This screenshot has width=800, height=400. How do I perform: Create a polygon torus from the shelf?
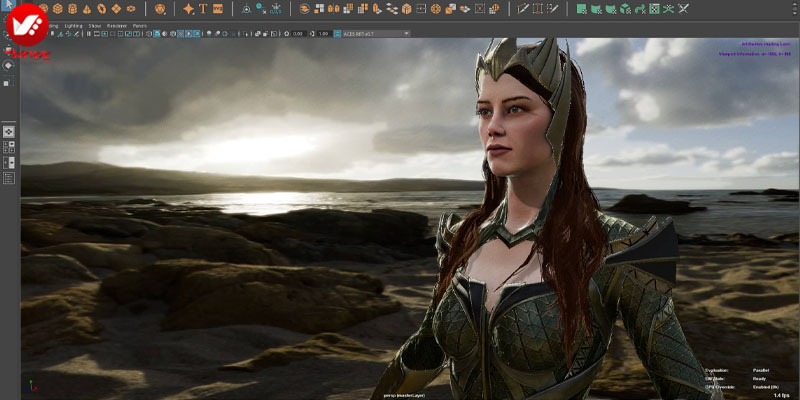(x=102, y=9)
